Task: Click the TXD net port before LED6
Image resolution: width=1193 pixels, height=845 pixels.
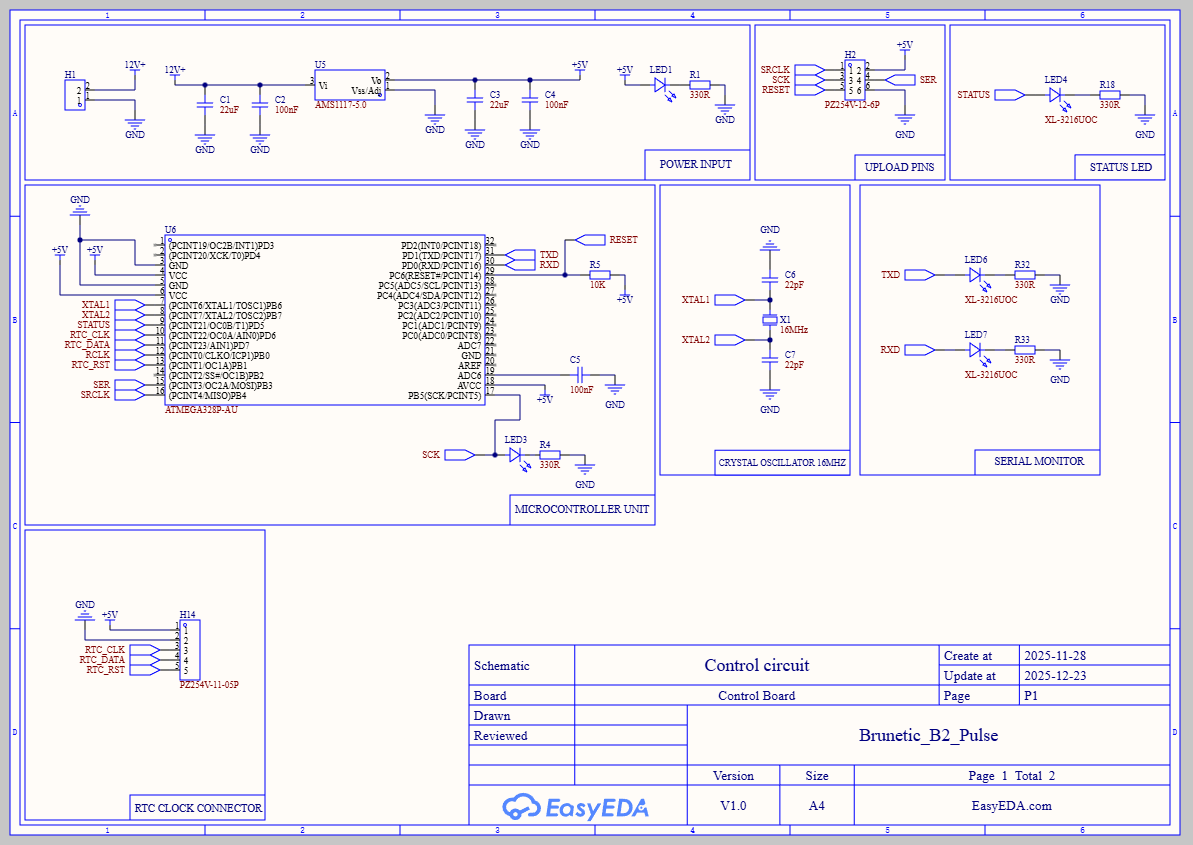Action: (x=920, y=275)
